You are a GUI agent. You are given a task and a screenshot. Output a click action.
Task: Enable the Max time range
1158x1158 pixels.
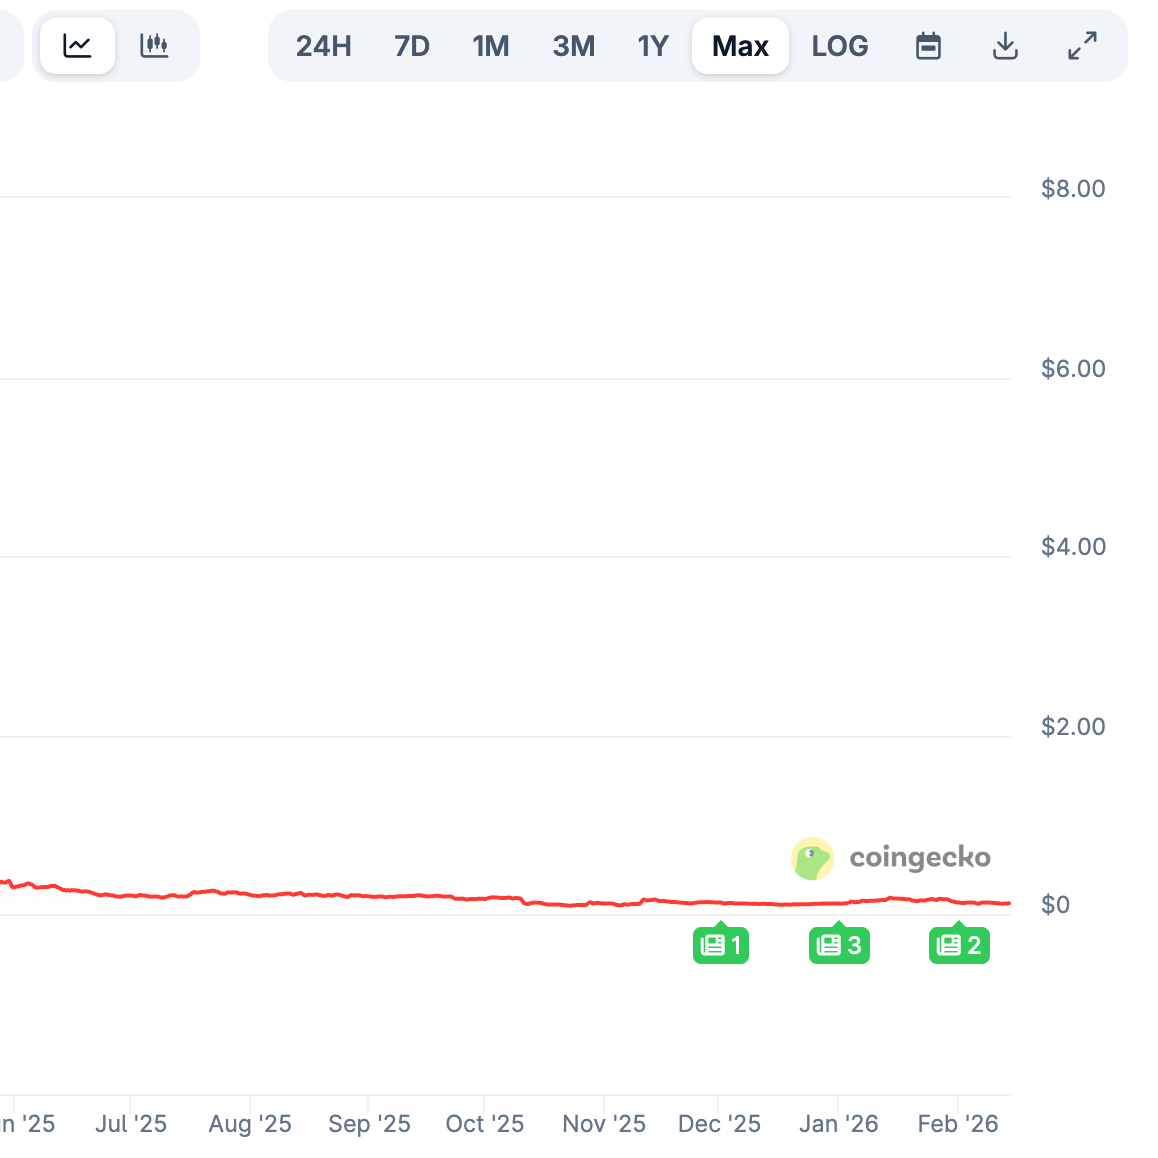pos(740,45)
